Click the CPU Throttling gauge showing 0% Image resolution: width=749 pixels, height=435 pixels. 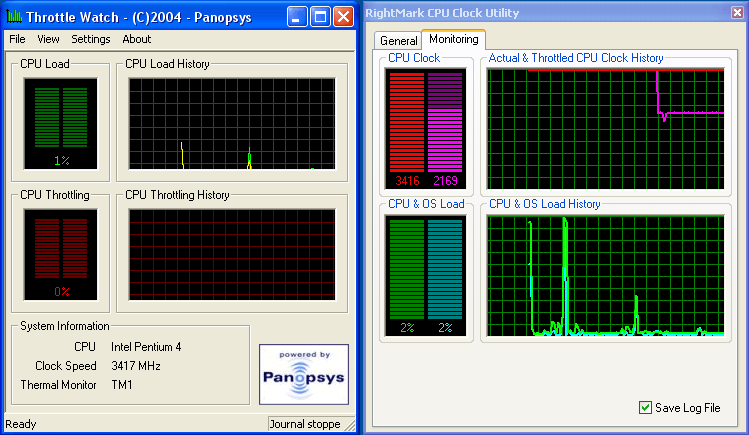pyautogui.click(x=61, y=255)
